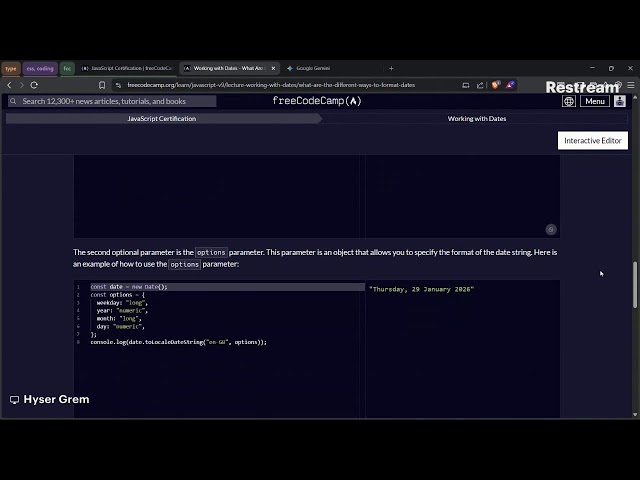Focus the news articles search field
640x480 pixels.
pyautogui.click(x=112, y=101)
